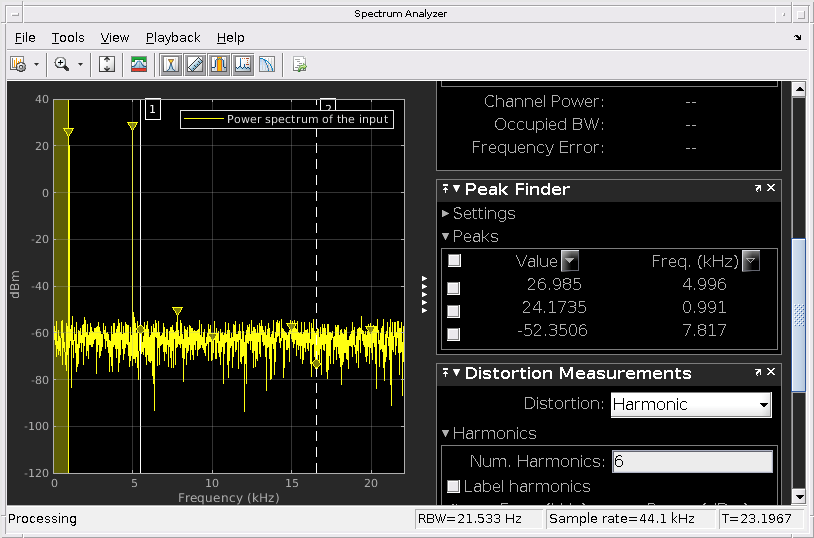Viewport: 814px width, 538px height.
Task: Click the Num. Harmonics input field
Action: click(x=692, y=461)
